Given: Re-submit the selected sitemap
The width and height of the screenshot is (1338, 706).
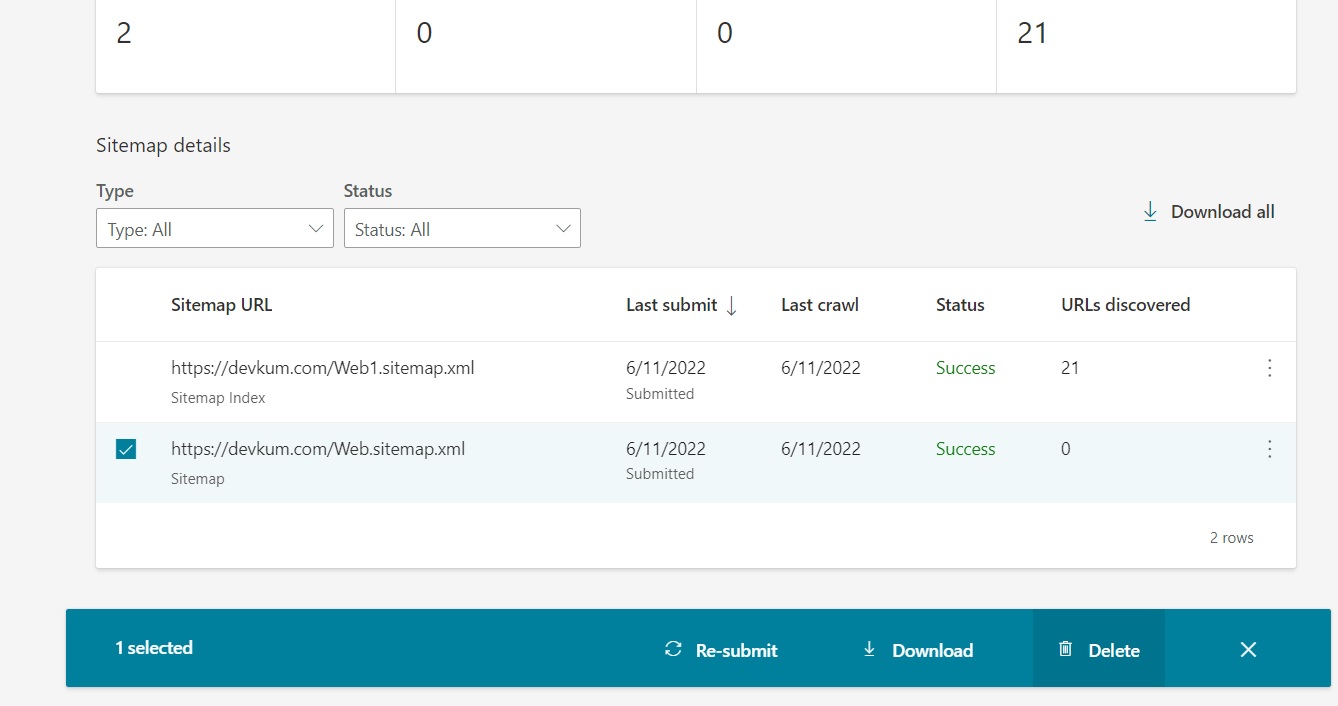Looking at the screenshot, I should tap(721, 650).
